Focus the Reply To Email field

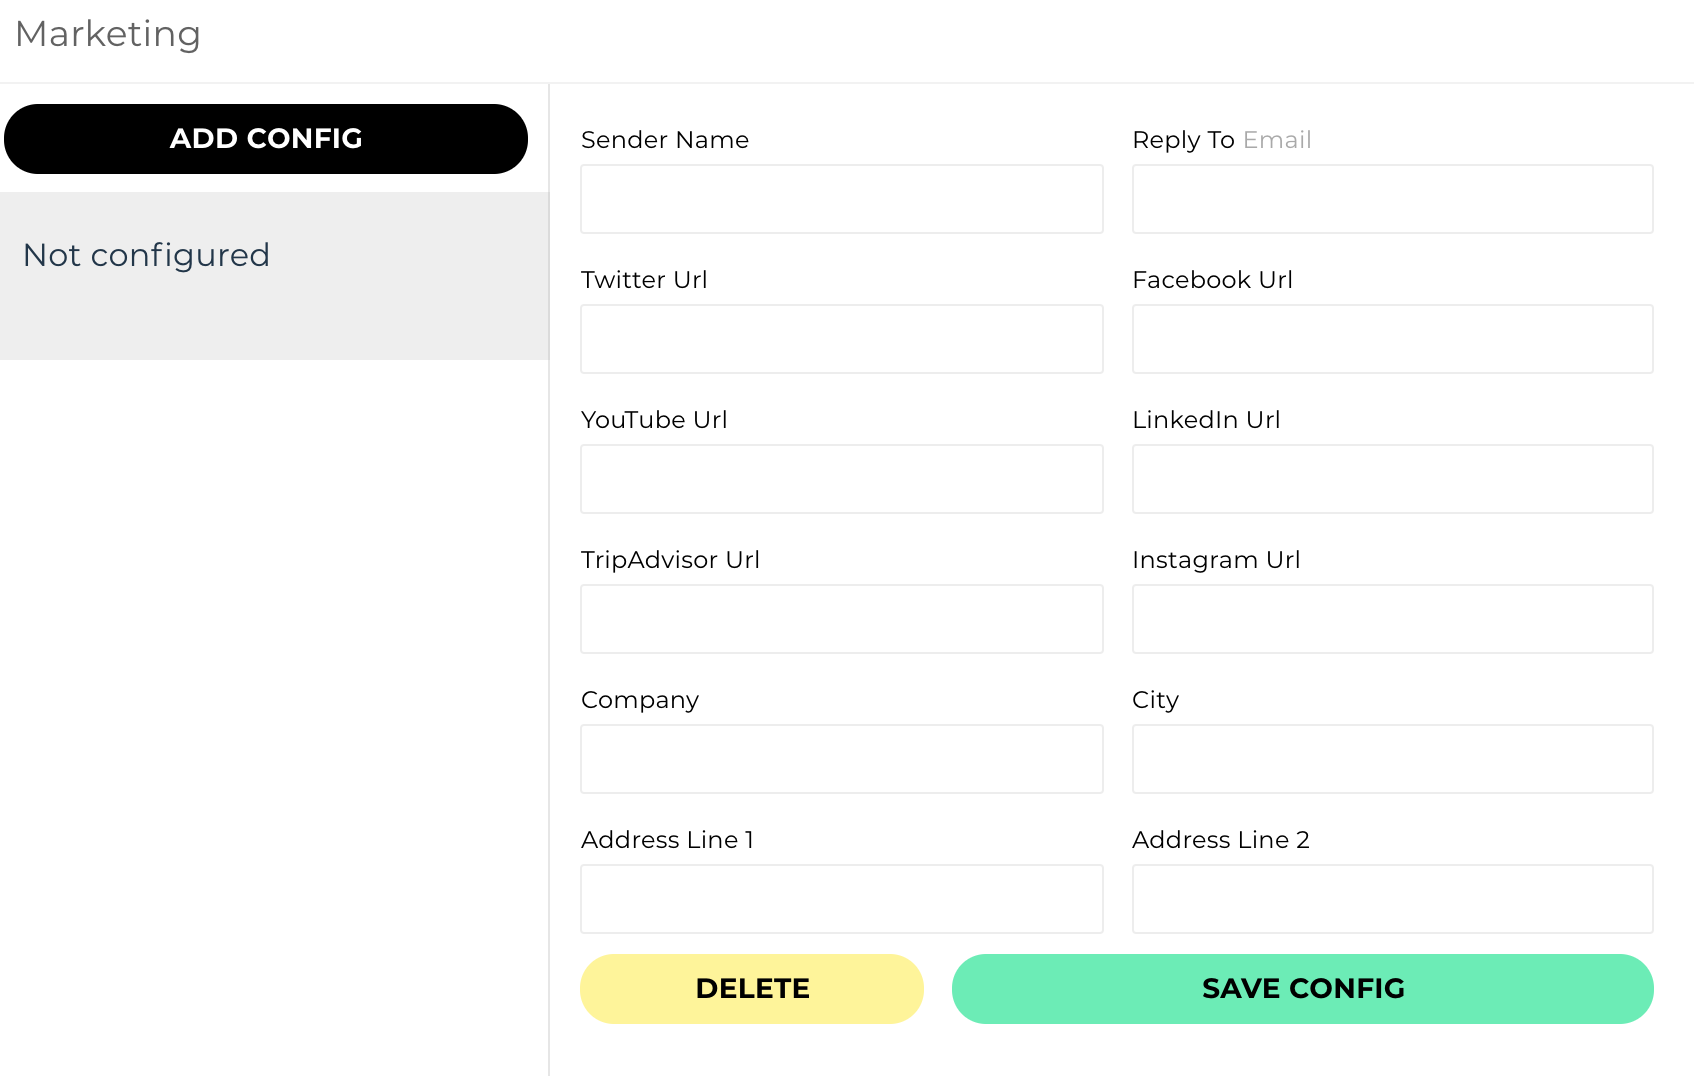pyautogui.click(x=1392, y=199)
